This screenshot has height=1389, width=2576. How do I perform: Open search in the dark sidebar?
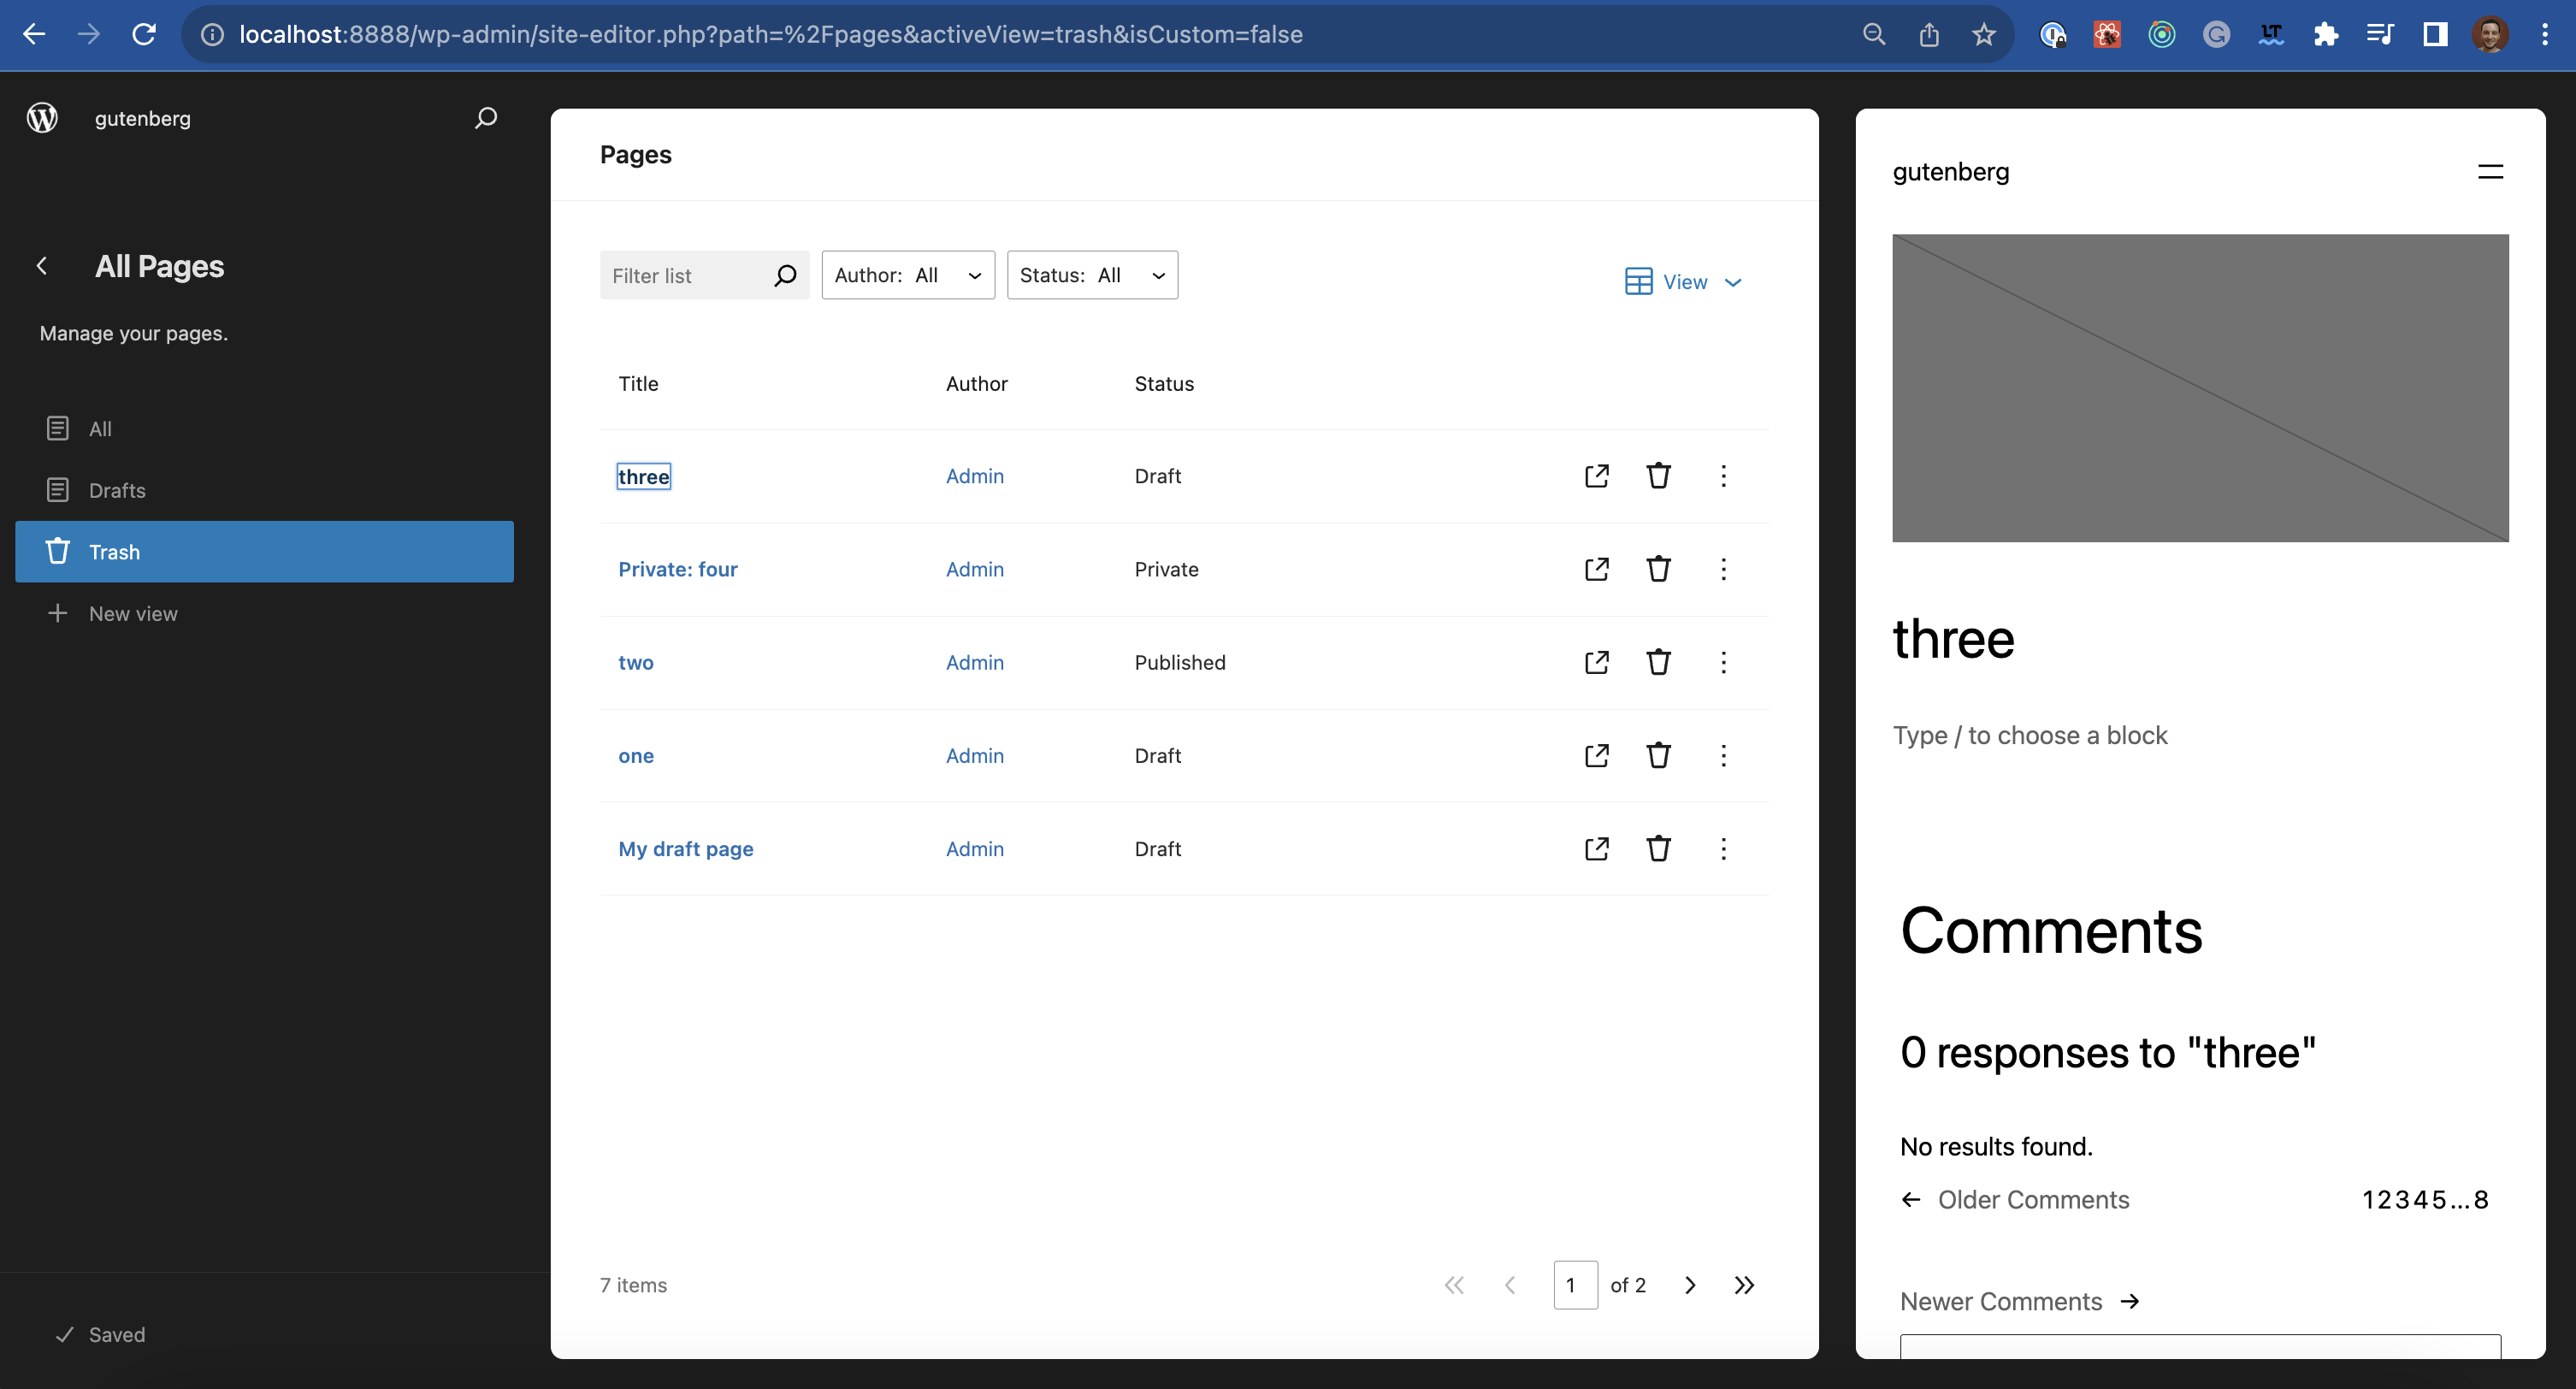pyautogui.click(x=485, y=118)
